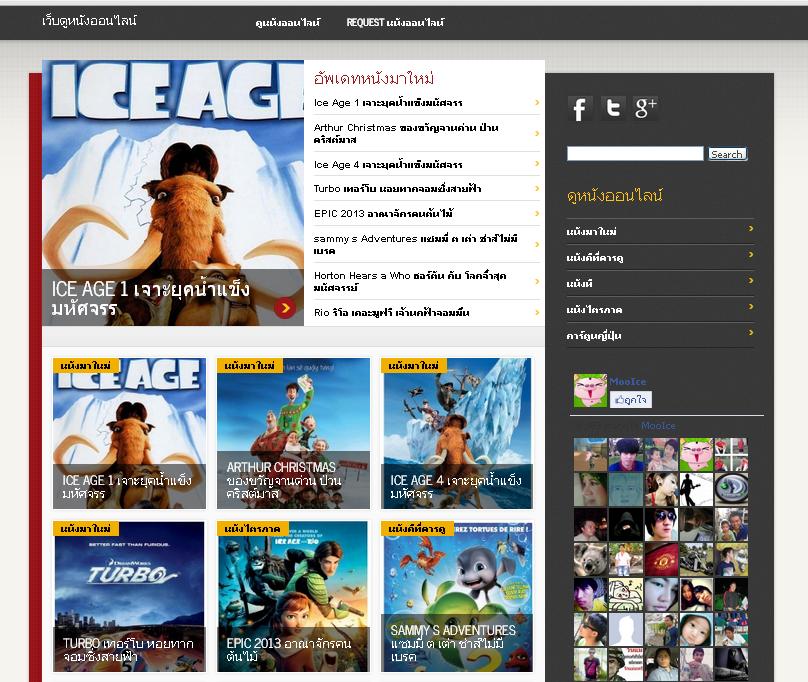
Task: Click the red football crest fan avatar
Action: [661, 559]
